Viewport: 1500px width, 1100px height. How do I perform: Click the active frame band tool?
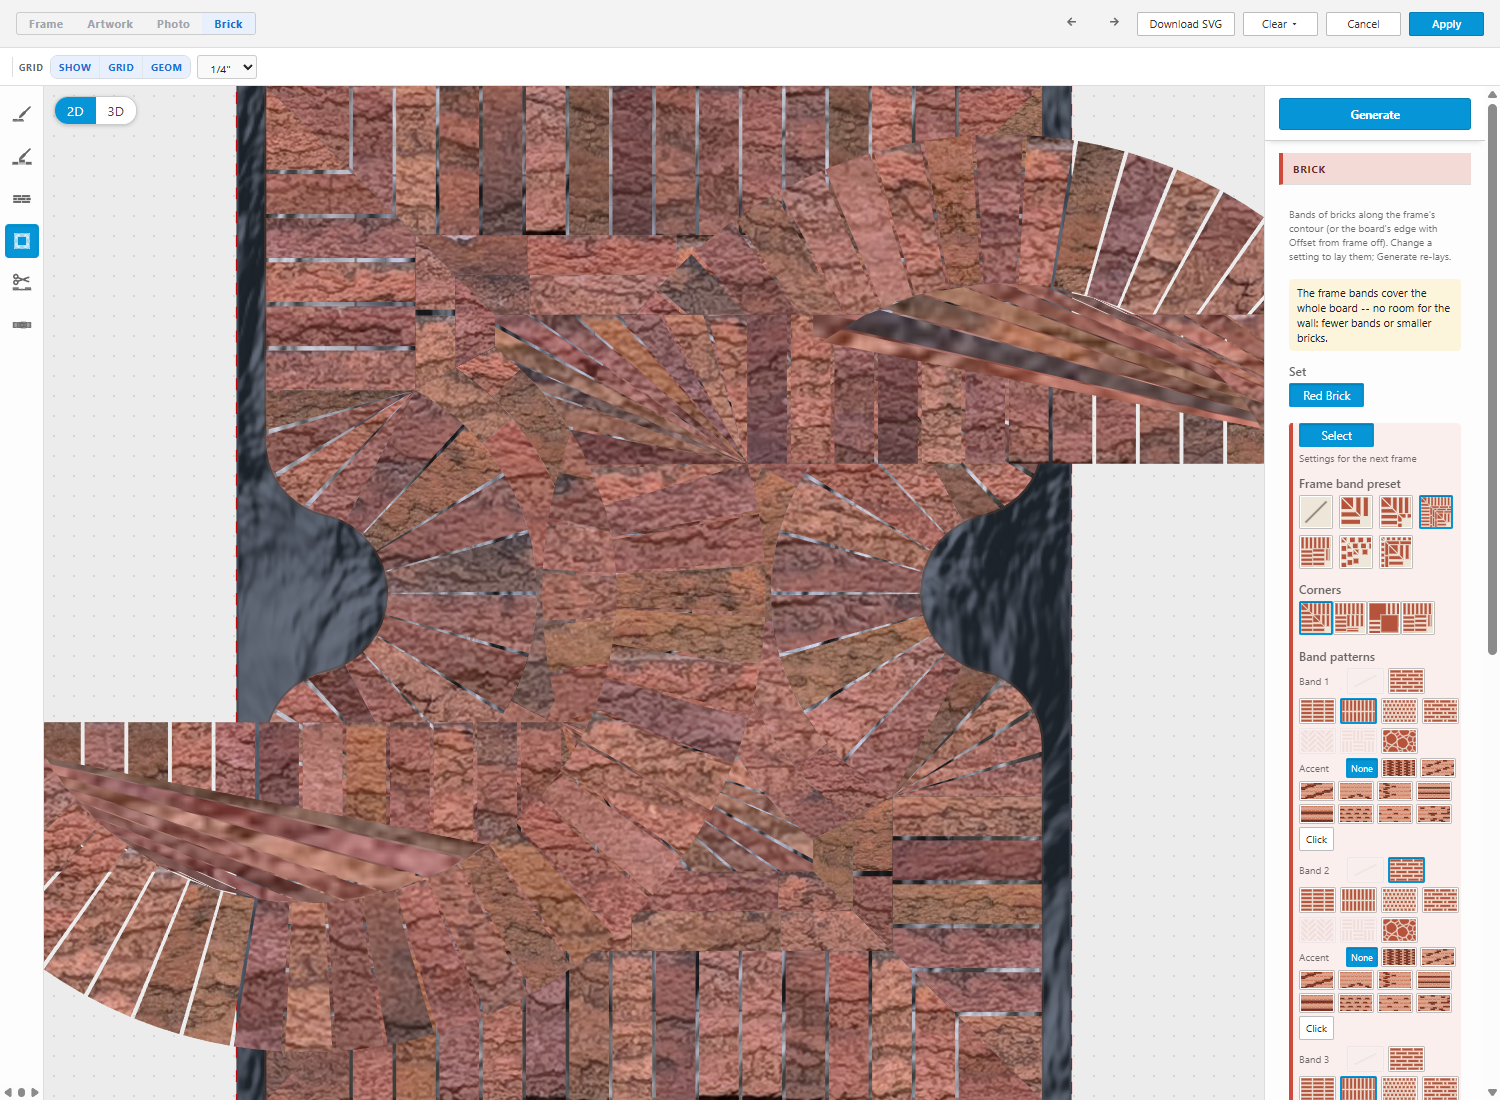coord(22,241)
